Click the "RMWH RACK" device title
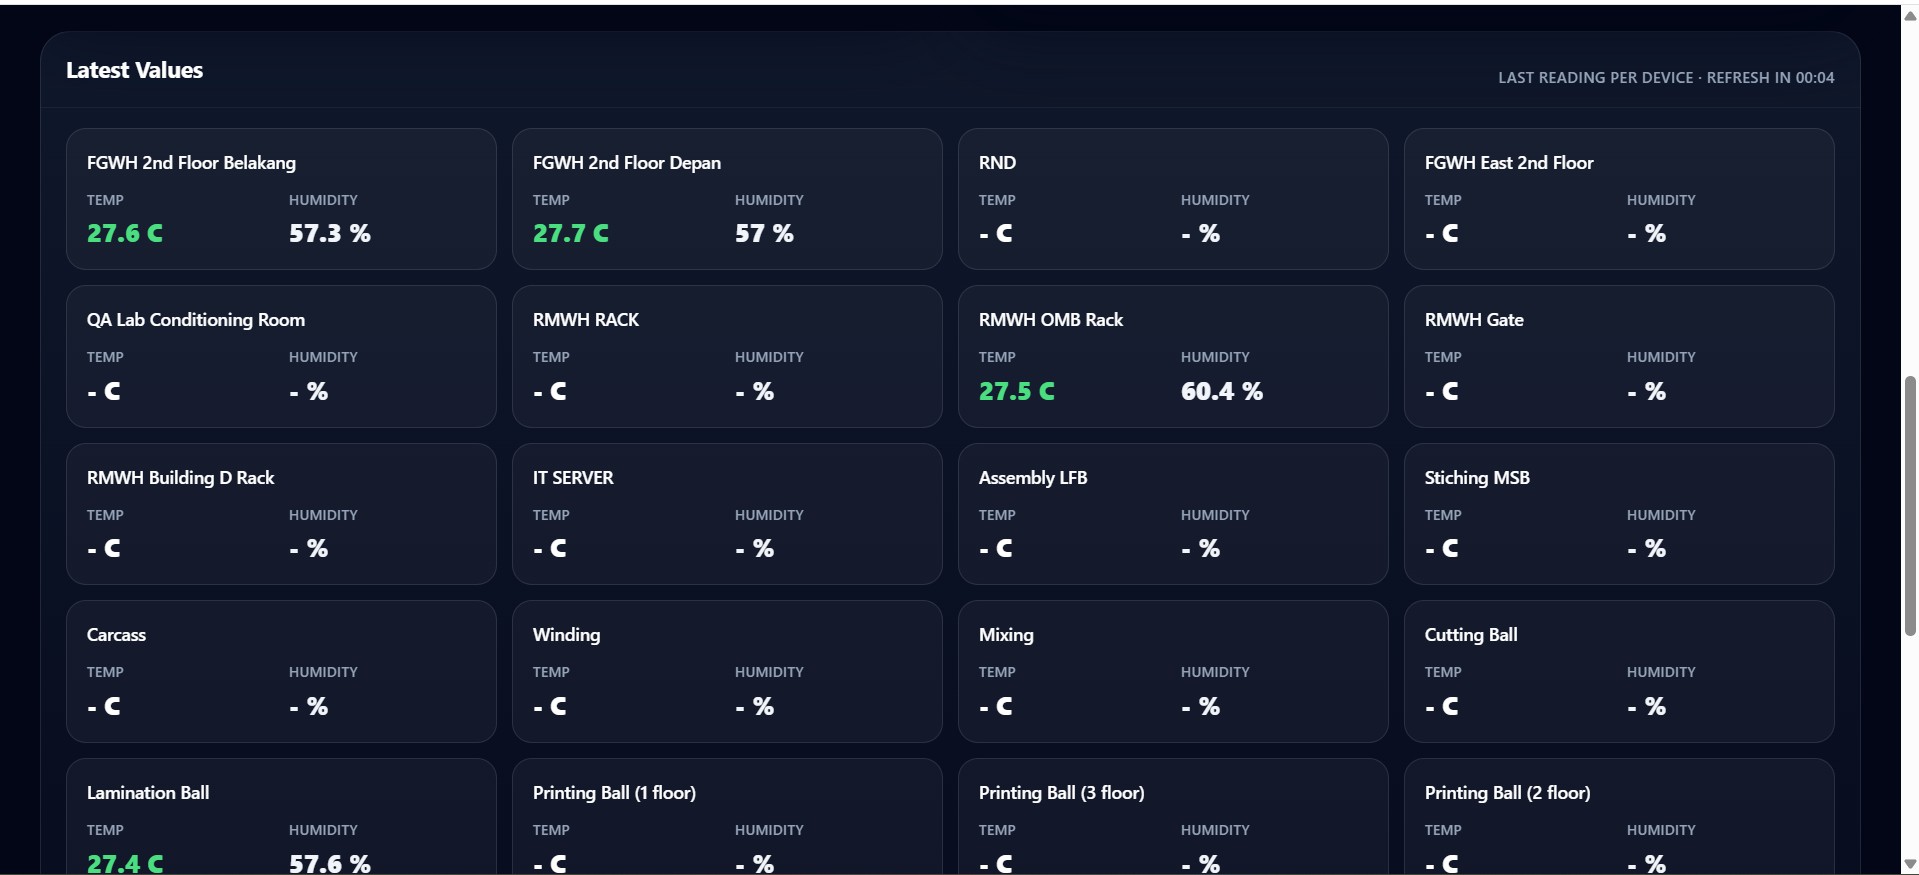 [586, 320]
